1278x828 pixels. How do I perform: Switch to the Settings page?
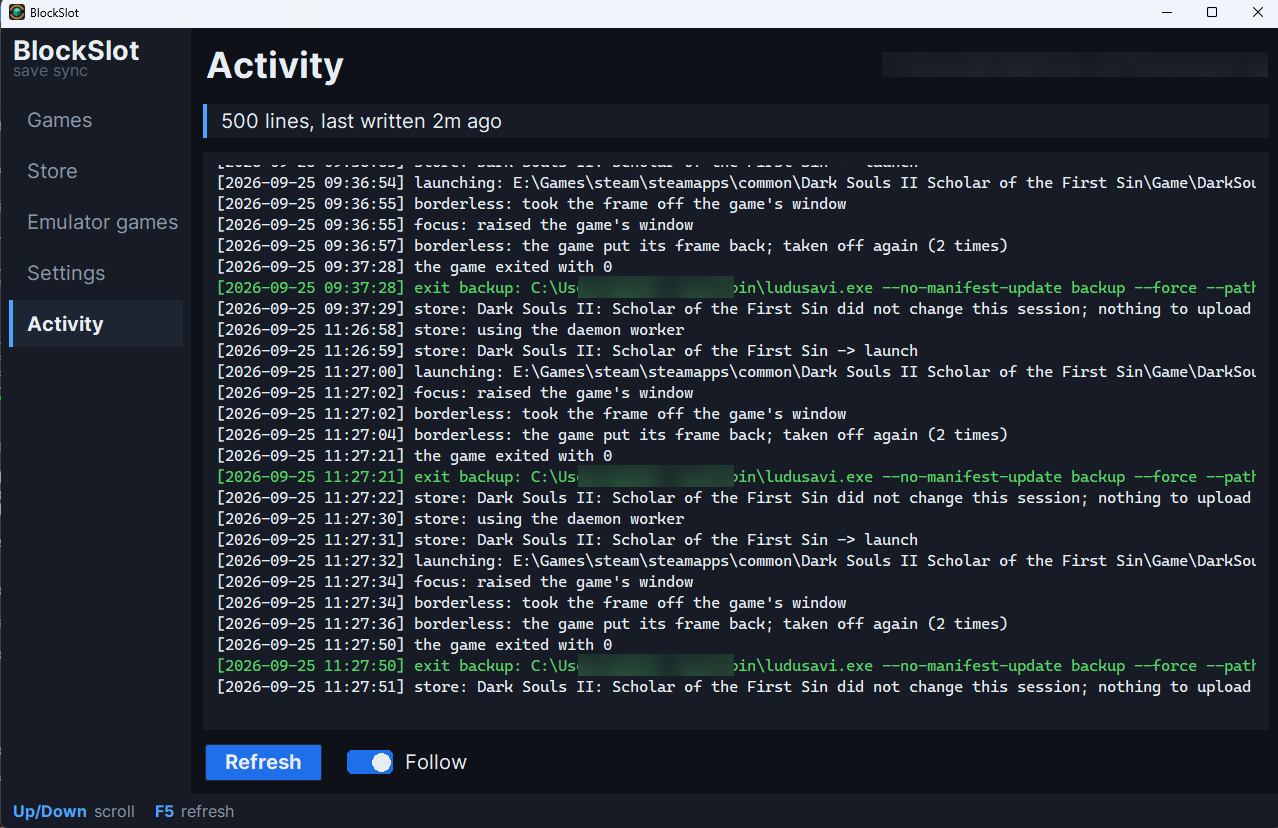(96, 273)
